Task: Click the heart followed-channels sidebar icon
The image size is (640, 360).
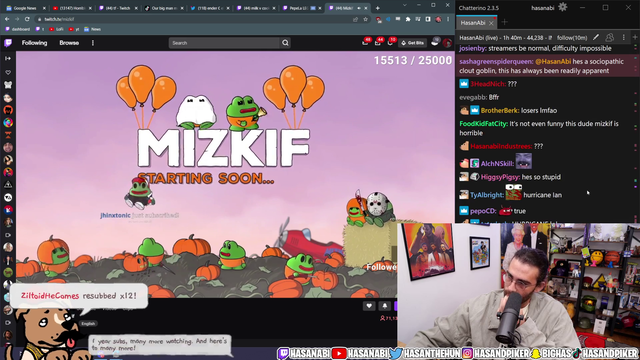Action: click(8, 72)
